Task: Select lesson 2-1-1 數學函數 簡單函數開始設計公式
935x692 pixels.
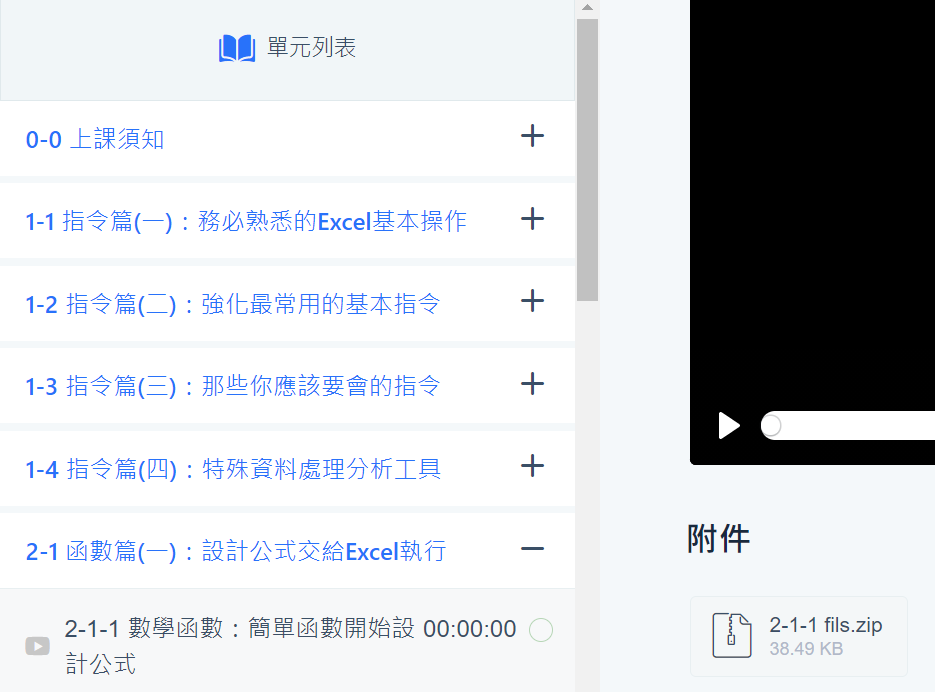Action: pyautogui.click(x=239, y=645)
